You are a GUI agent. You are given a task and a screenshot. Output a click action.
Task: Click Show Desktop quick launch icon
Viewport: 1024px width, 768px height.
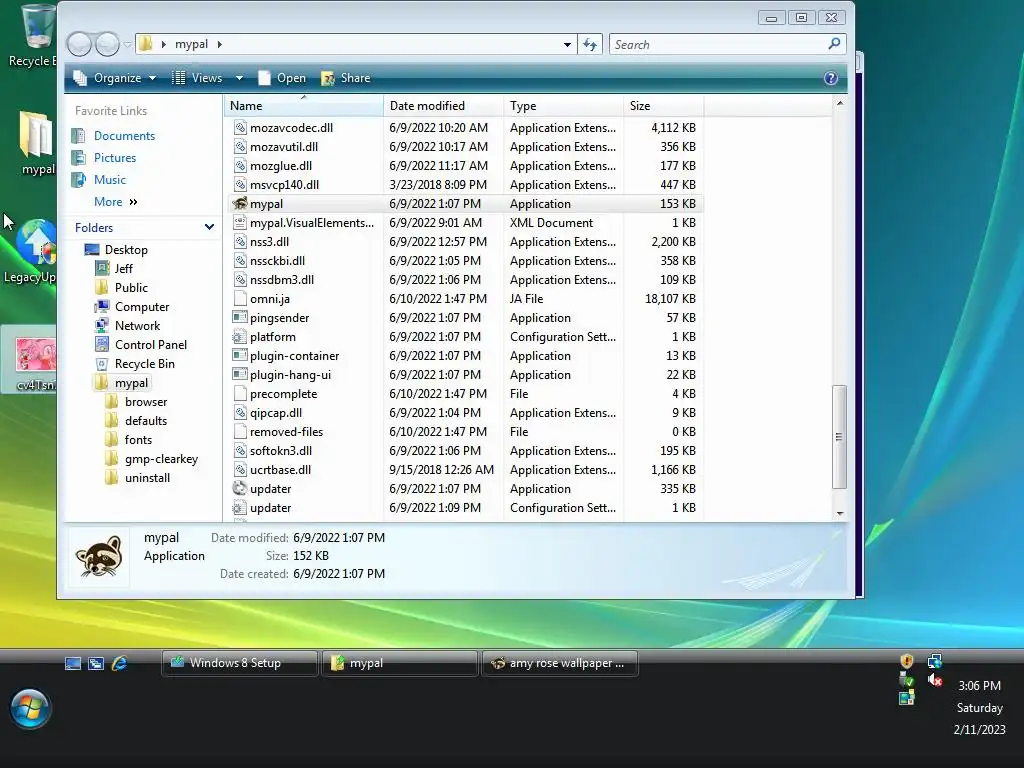73,664
